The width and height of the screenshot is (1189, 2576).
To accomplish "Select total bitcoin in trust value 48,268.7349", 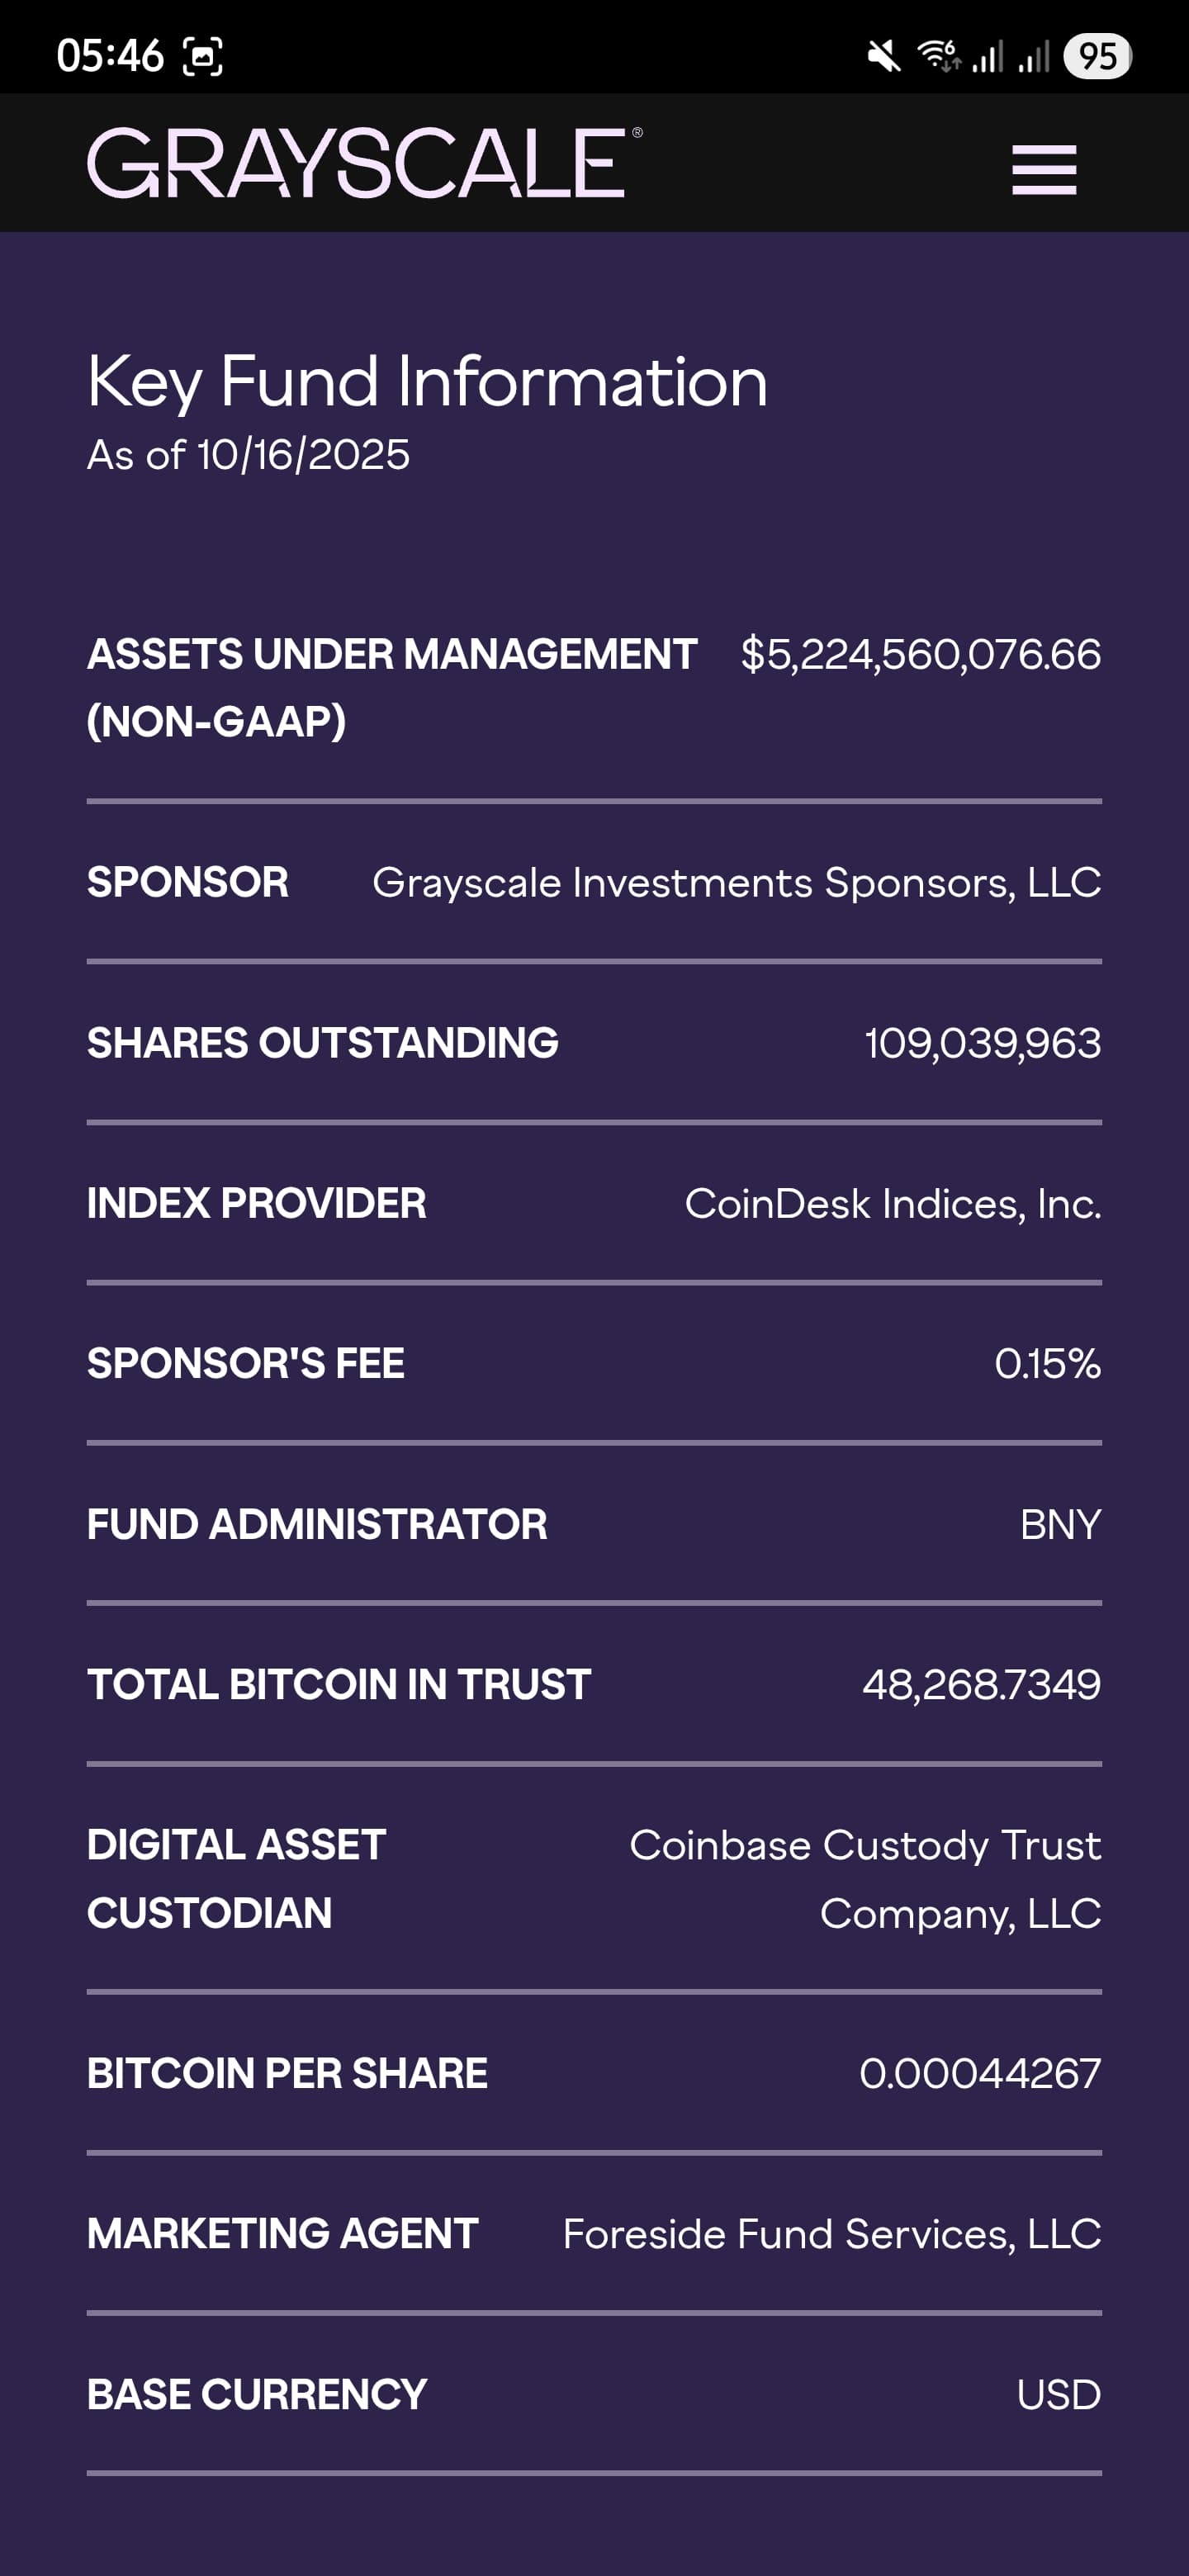I will pyautogui.click(x=981, y=1685).
